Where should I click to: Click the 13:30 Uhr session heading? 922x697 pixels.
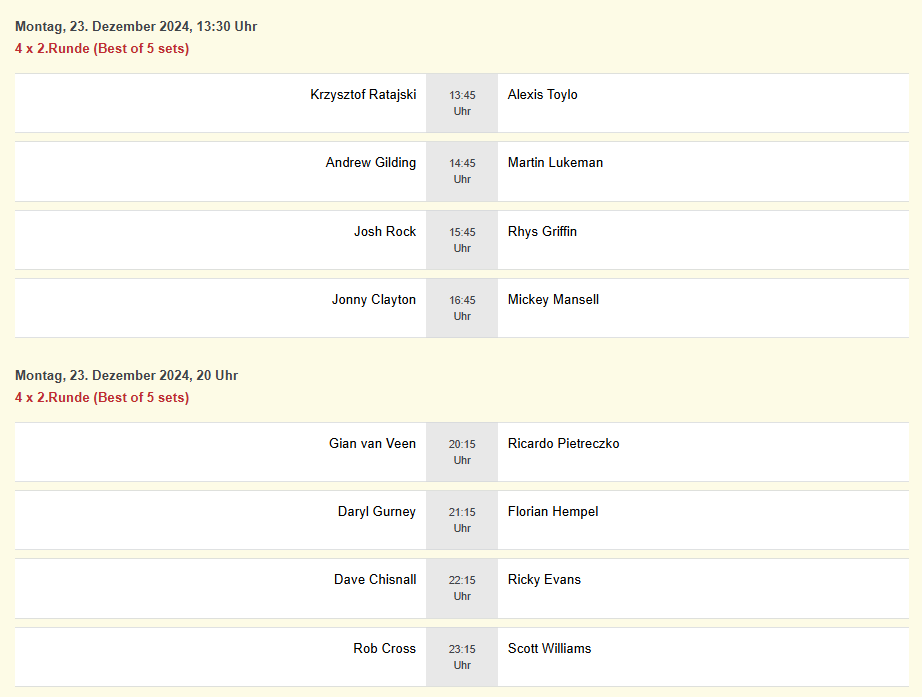[136, 27]
